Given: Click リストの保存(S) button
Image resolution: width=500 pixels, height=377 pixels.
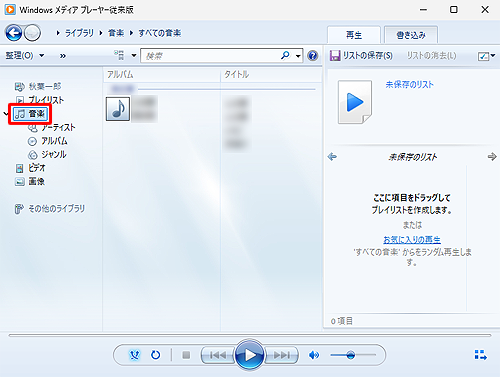Looking at the screenshot, I should (x=361, y=55).
